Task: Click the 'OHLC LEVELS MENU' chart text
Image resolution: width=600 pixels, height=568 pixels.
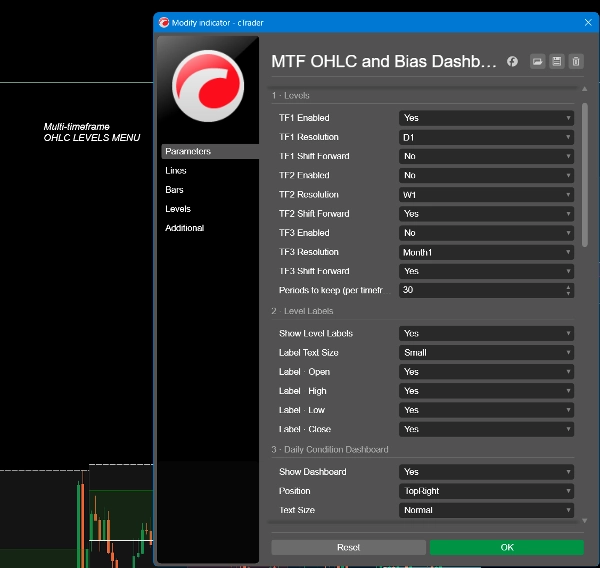Action: tap(92, 137)
